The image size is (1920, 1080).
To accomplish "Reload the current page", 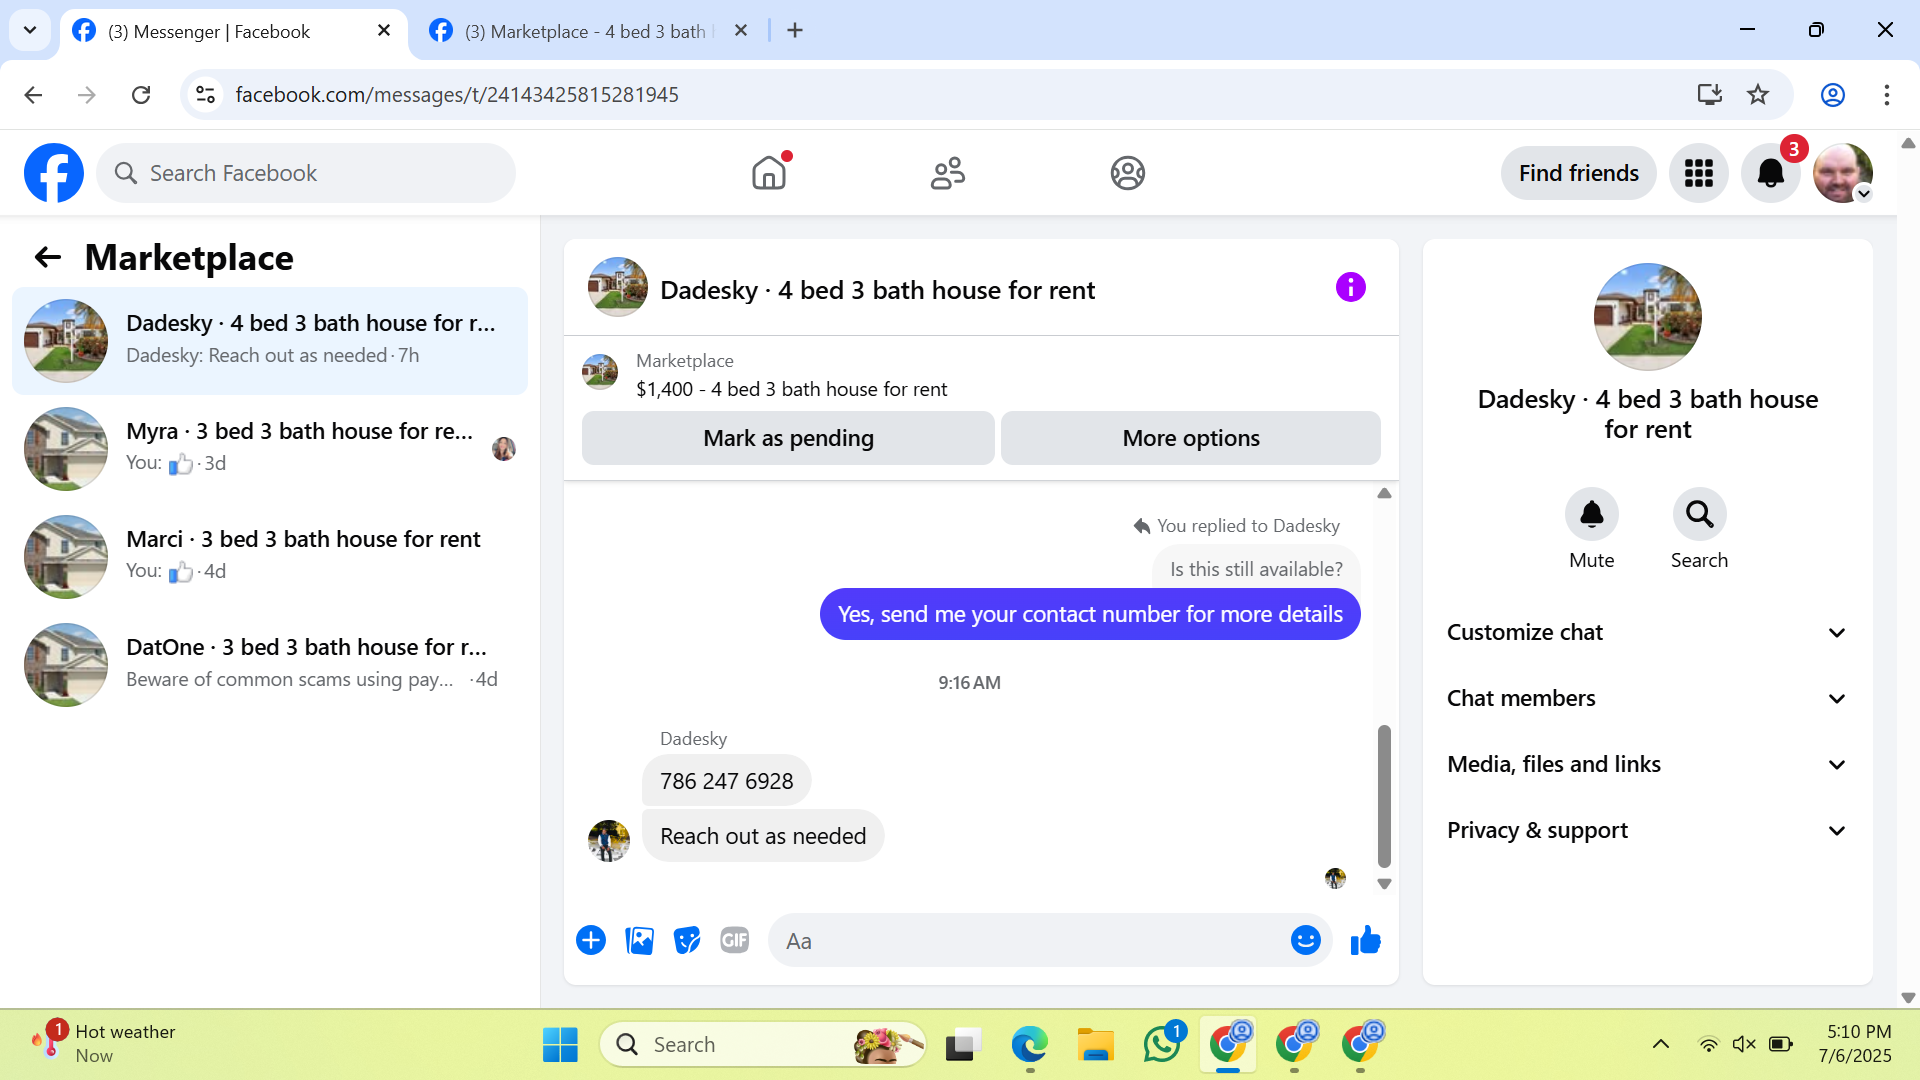I will [141, 95].
